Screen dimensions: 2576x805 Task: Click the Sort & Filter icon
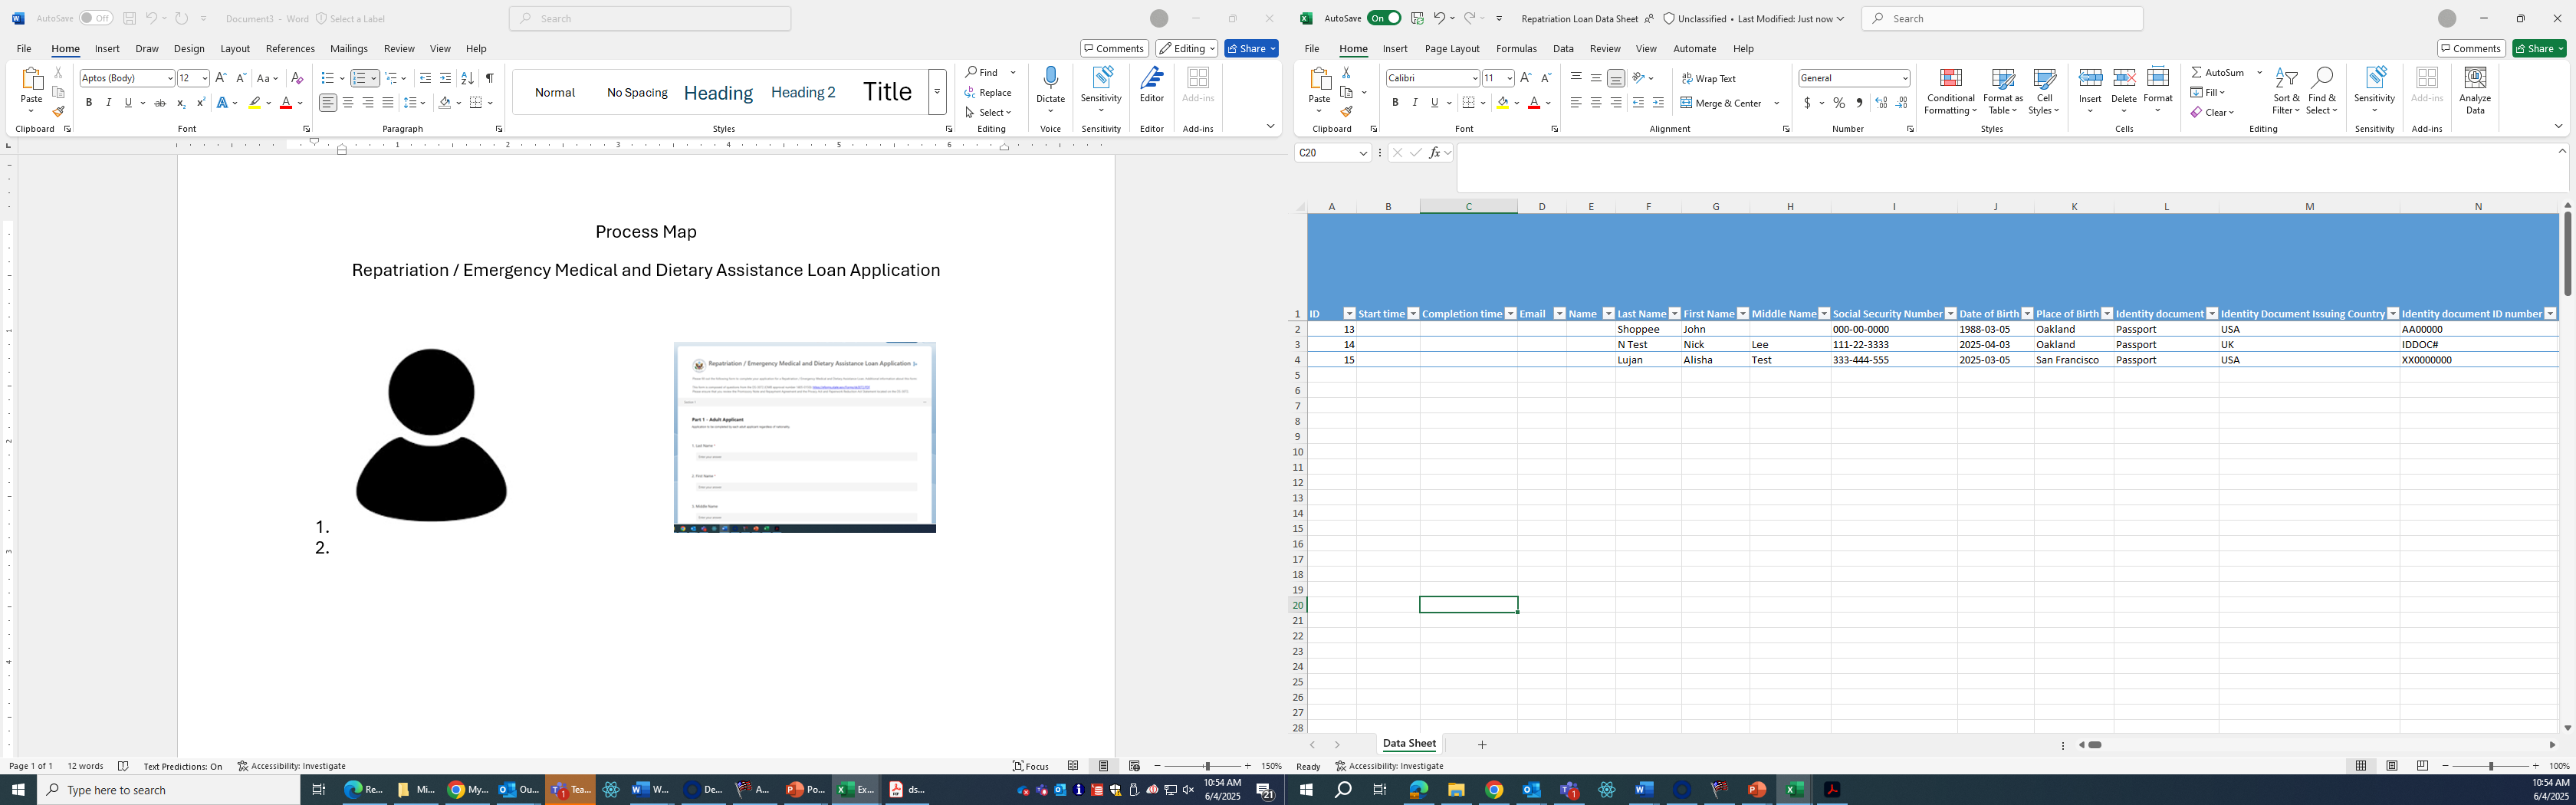coord(2286,90)
